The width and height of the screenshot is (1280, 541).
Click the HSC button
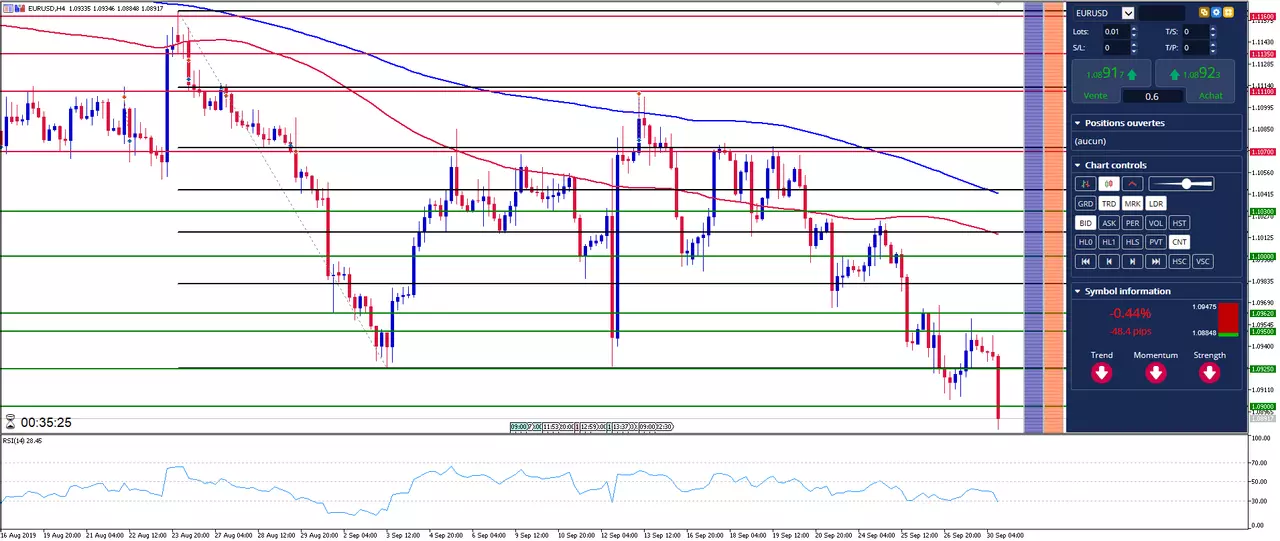[1179, 261]
